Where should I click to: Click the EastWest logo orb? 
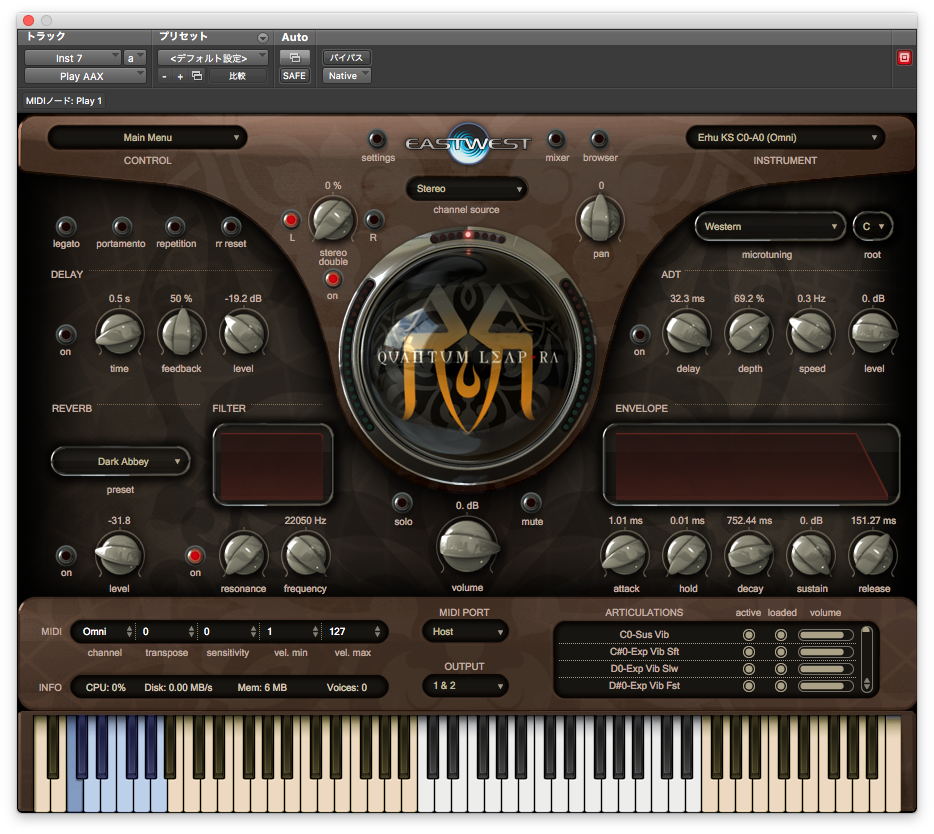pyautogui.click(x=468, y=143)
